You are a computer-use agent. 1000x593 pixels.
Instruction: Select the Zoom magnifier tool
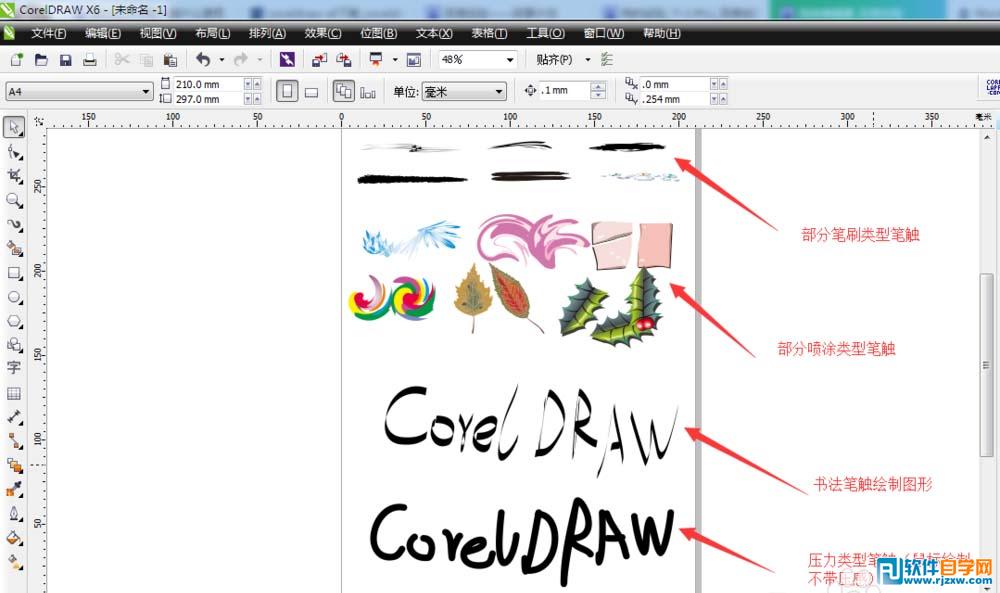coord(14,200)
